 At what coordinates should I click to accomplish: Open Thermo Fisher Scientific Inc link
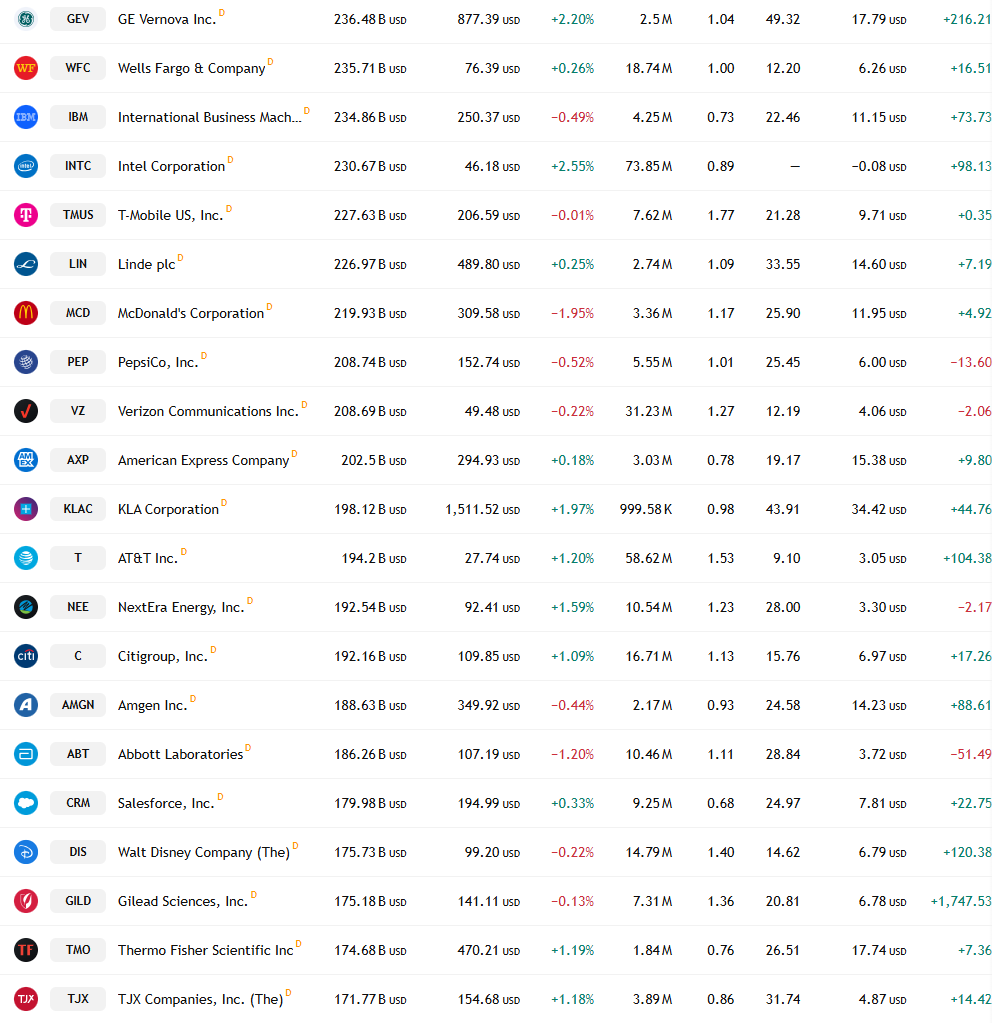206,950
